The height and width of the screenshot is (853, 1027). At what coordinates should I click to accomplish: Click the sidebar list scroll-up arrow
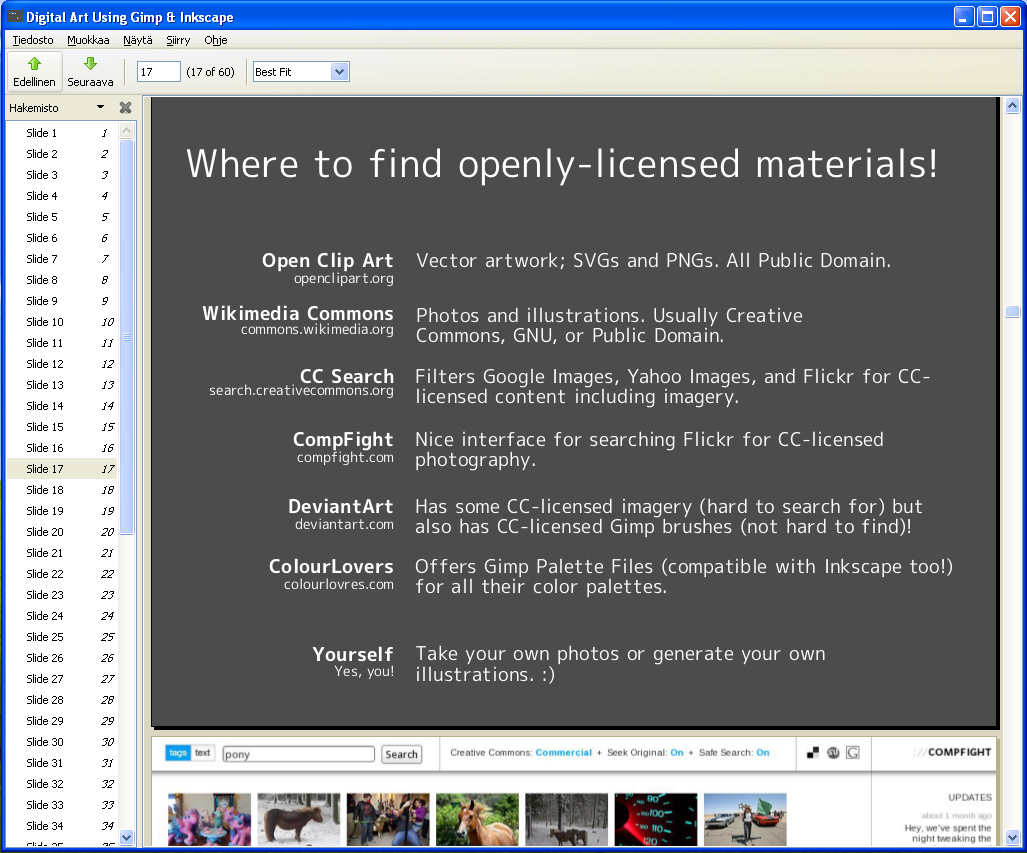coord(126,130)
